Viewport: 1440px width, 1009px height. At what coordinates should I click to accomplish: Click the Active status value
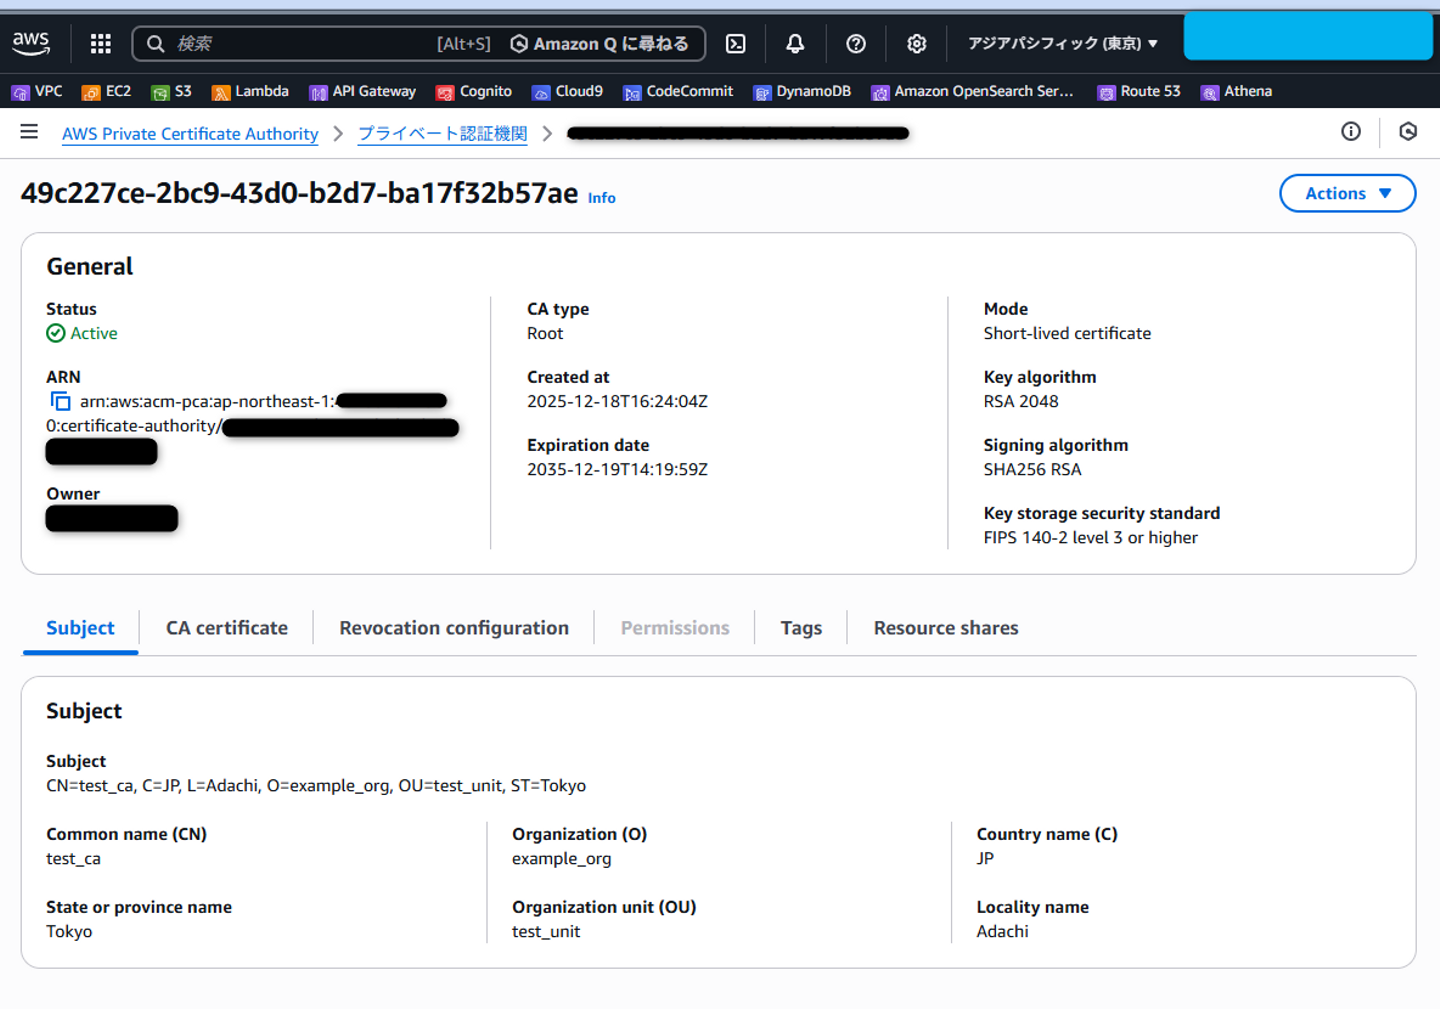(x=82, y=333)
